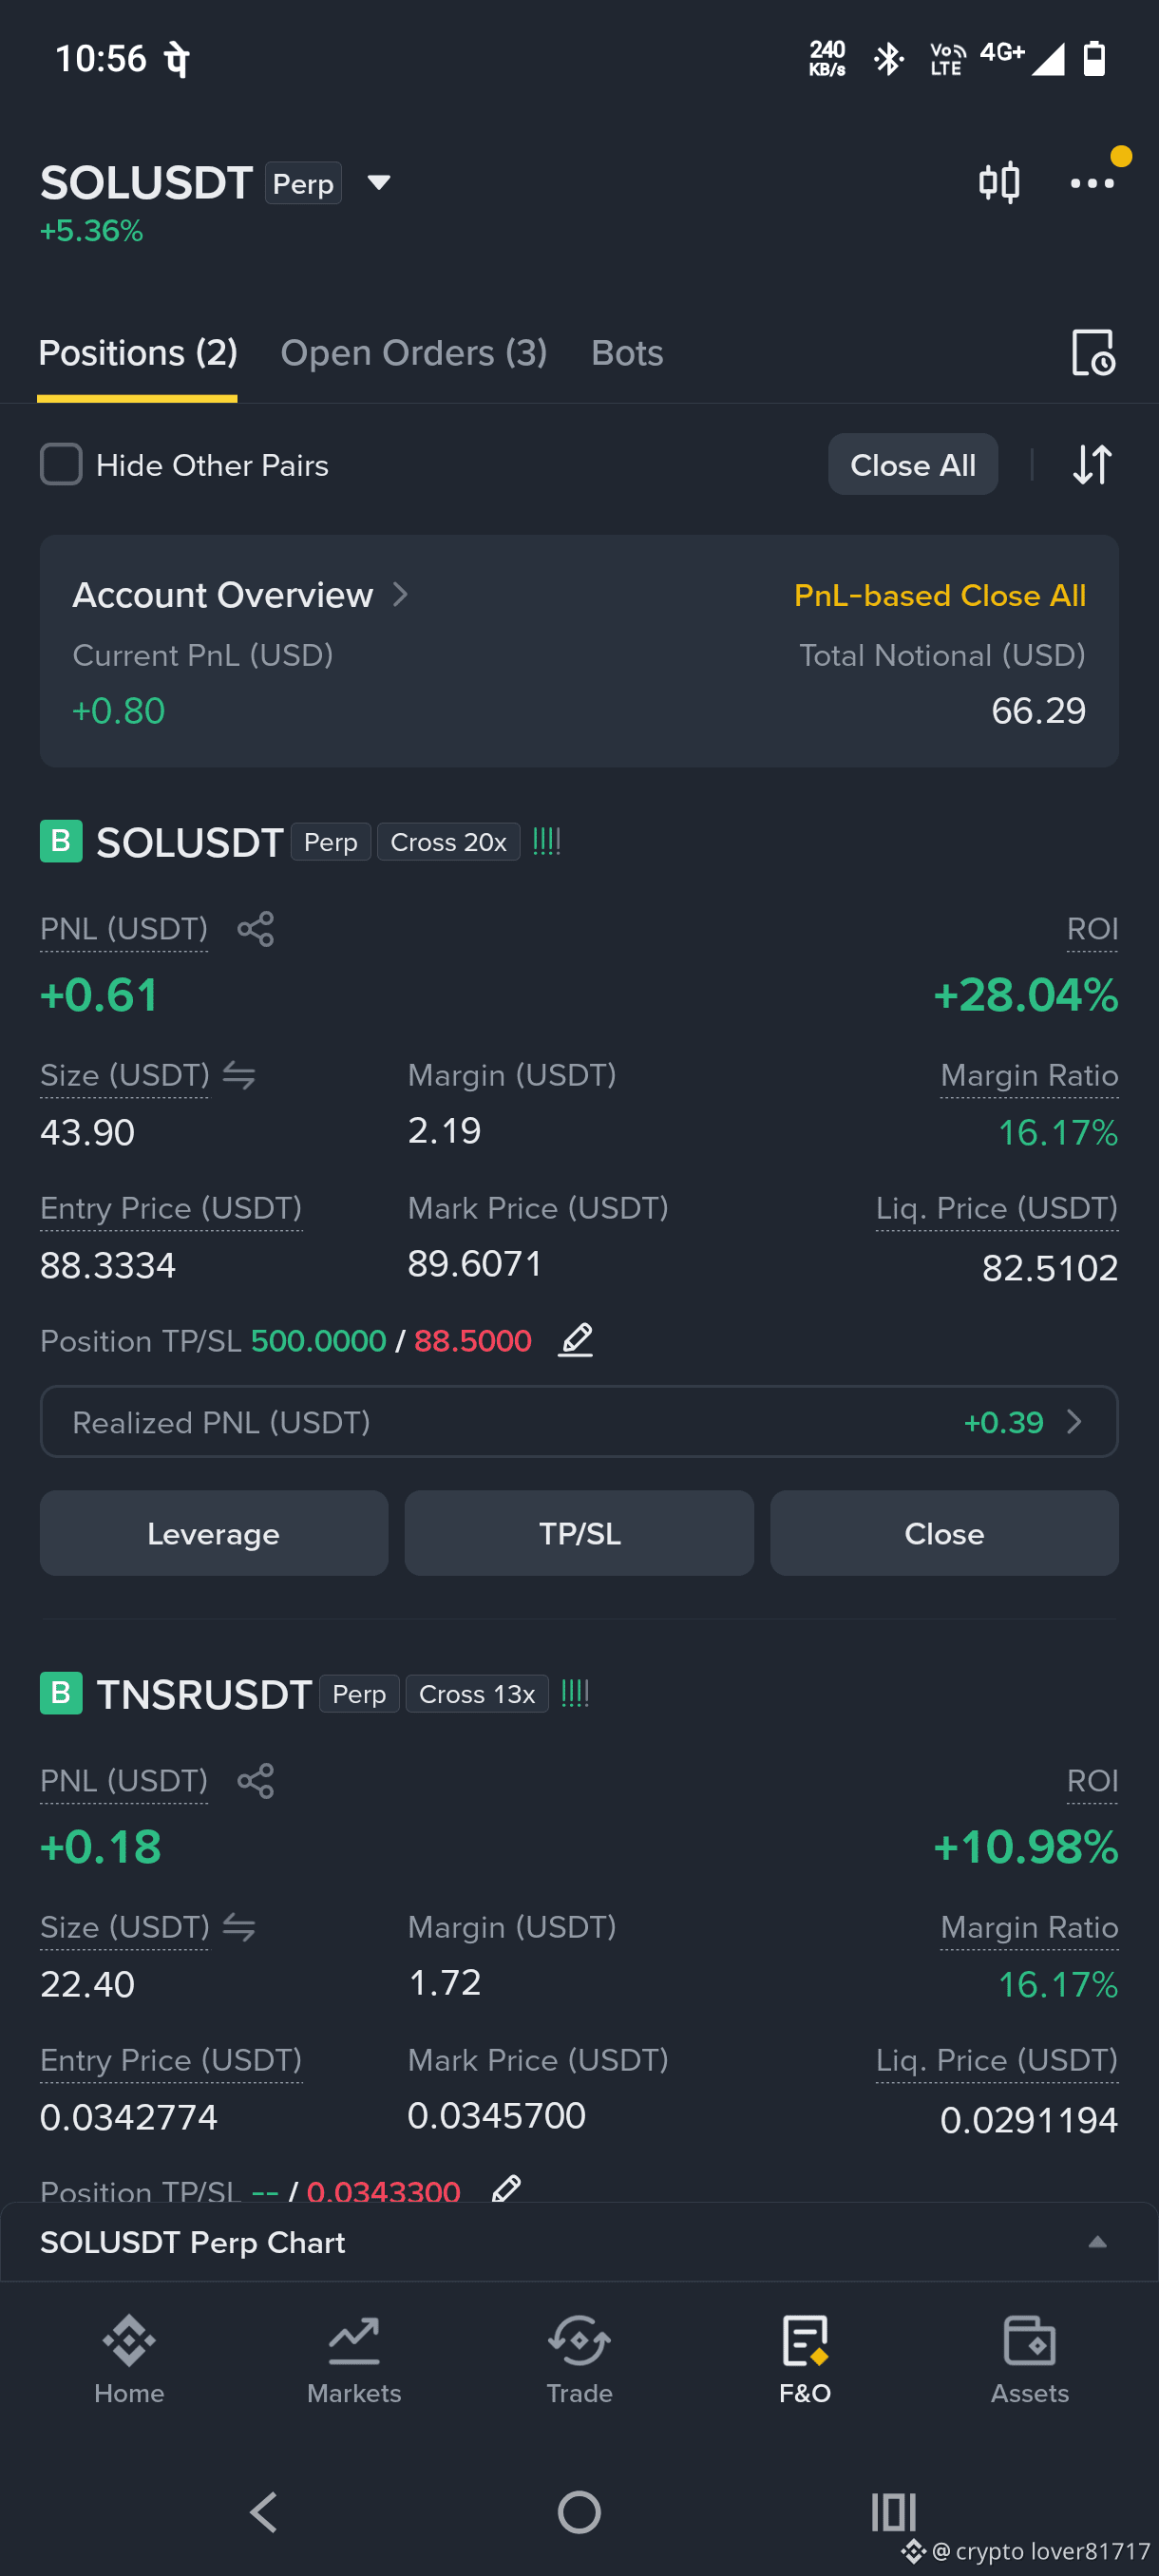Expand the SOLUSDT Perp Chart panel

tap(1097, 2242)
